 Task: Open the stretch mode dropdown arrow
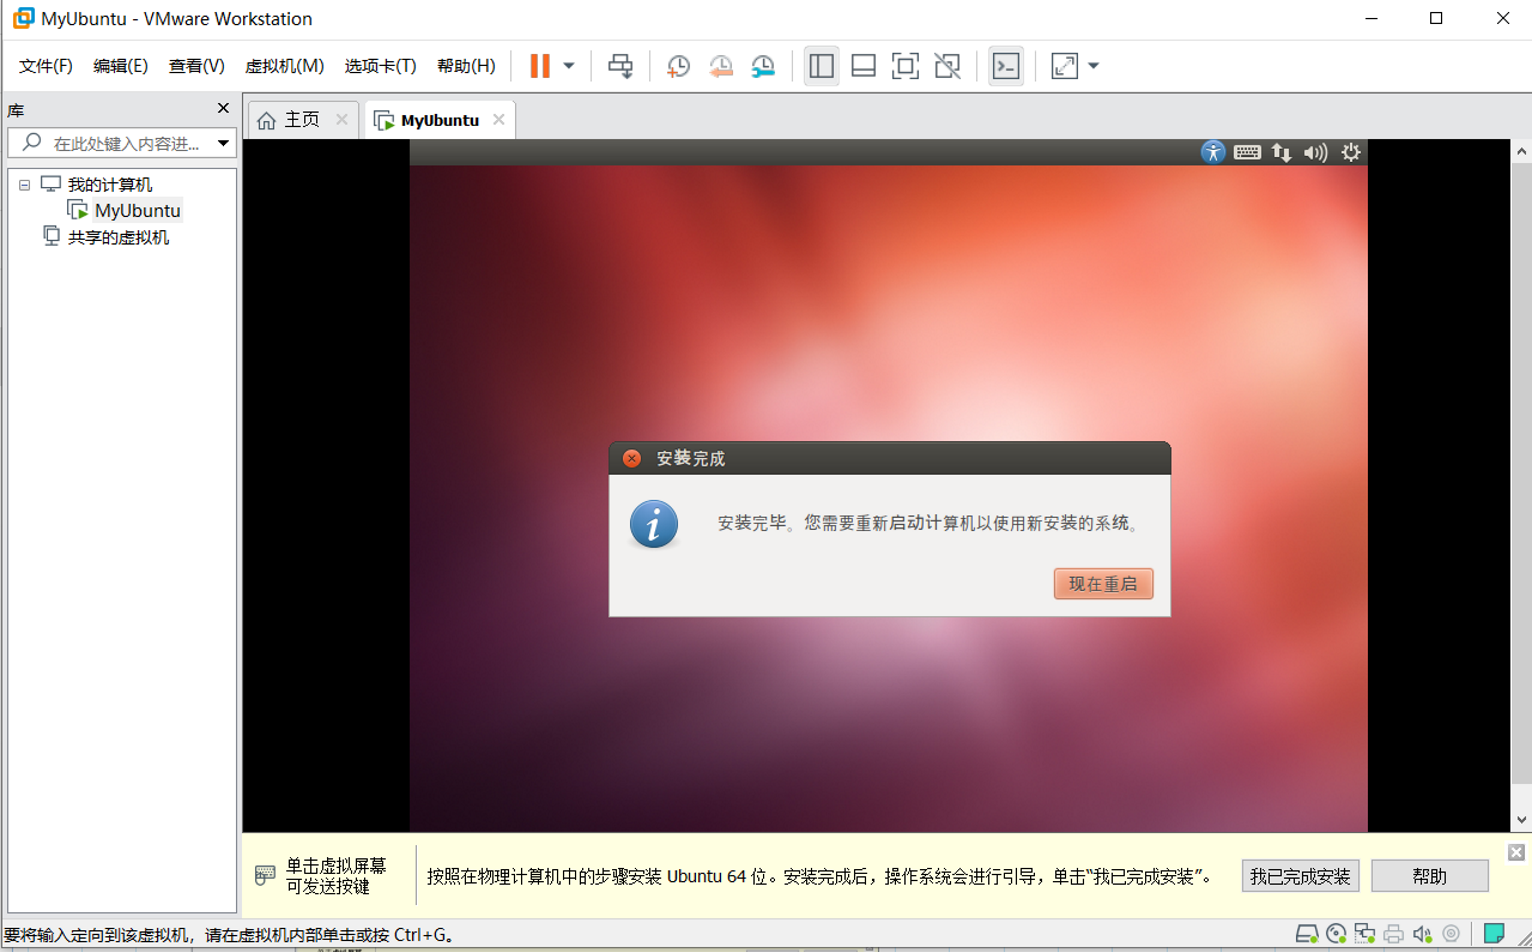pos(1093,65)
